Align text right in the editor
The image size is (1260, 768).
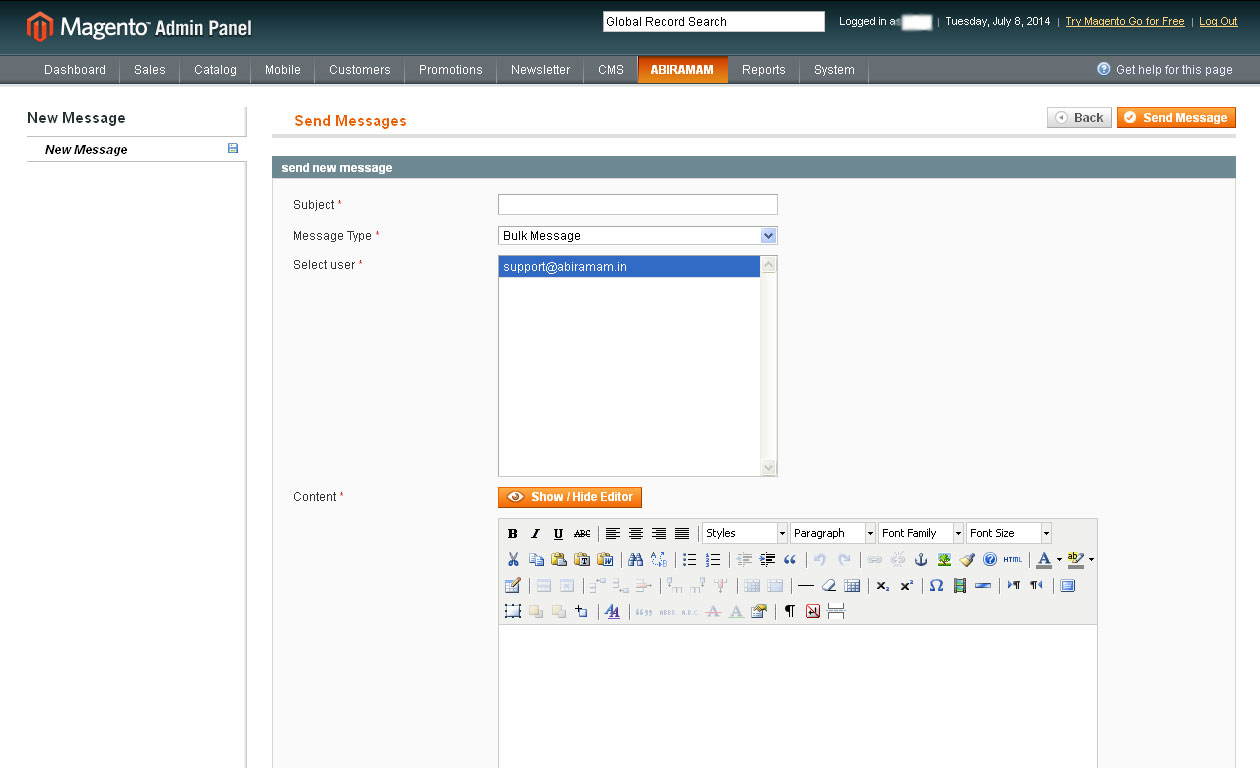659,534
